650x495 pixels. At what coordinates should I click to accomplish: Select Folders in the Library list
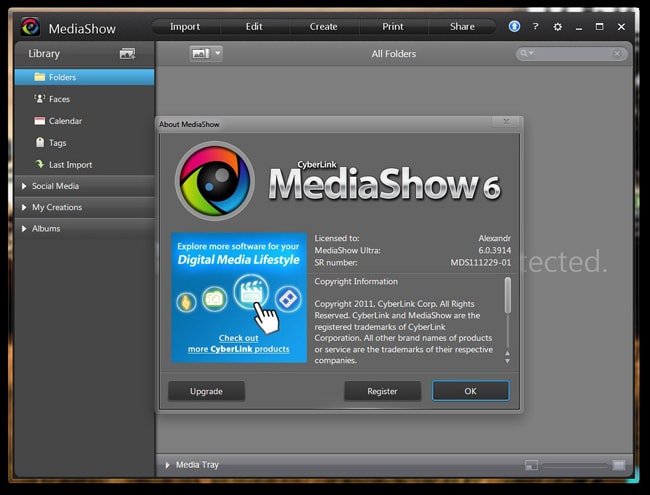click(84, 77)
